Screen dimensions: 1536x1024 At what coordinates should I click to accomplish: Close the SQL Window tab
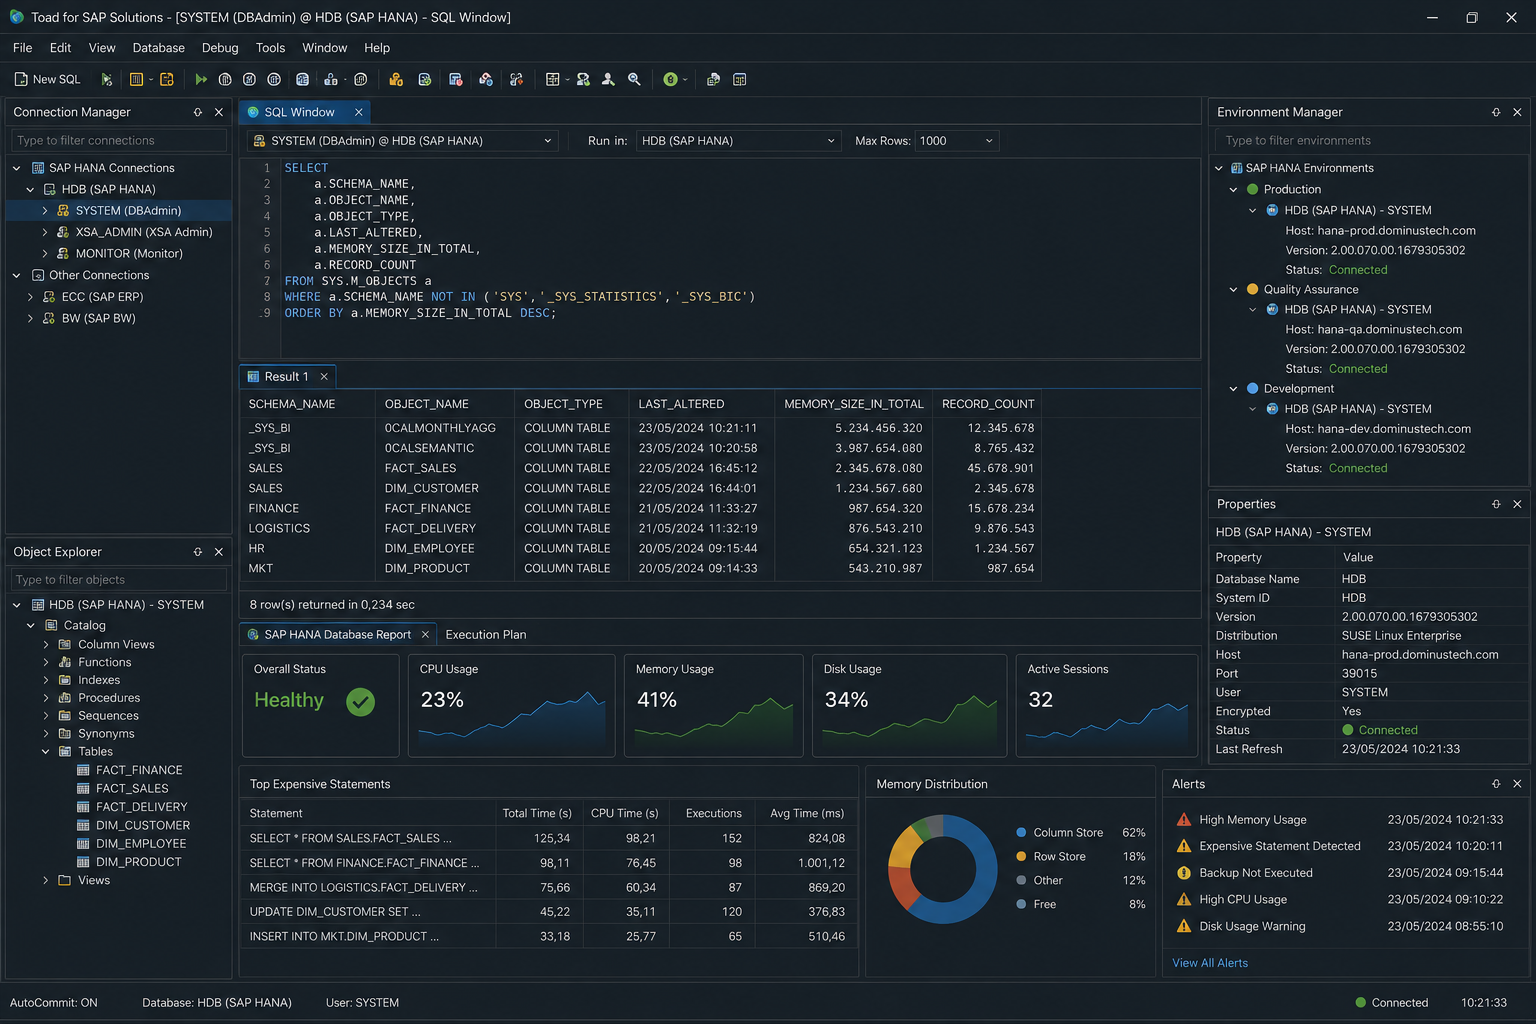click(358, 112)
